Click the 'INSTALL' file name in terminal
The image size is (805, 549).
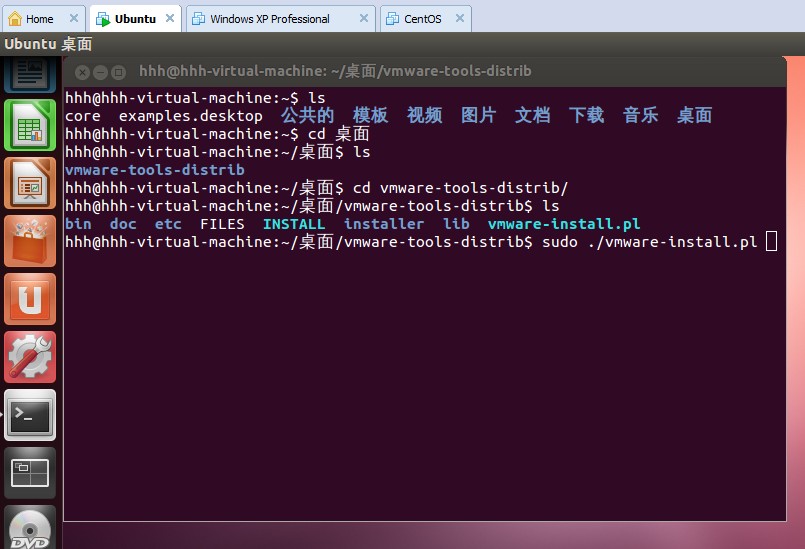pos(294,224)
